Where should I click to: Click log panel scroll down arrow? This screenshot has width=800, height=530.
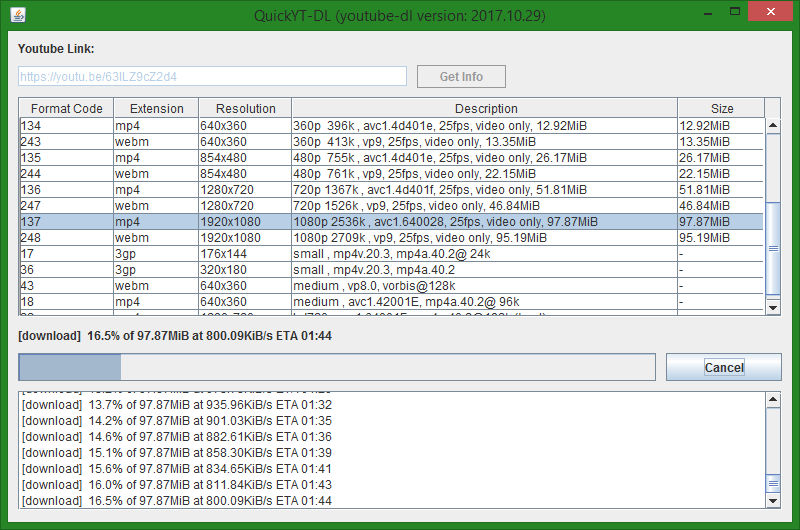pos(773,500)
